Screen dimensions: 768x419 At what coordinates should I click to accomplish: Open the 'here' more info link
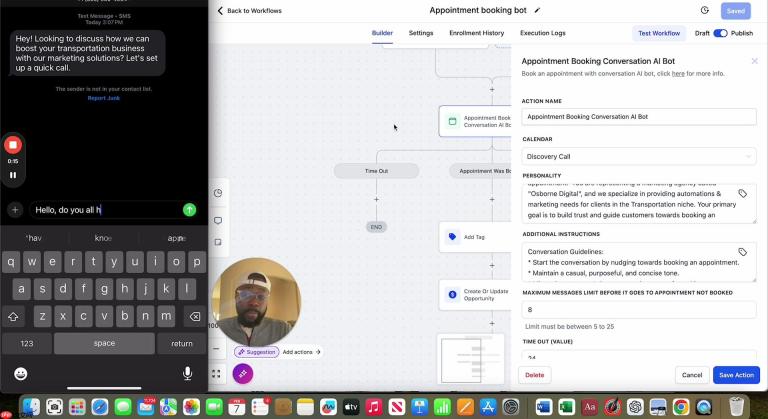[x=678, y=74]
